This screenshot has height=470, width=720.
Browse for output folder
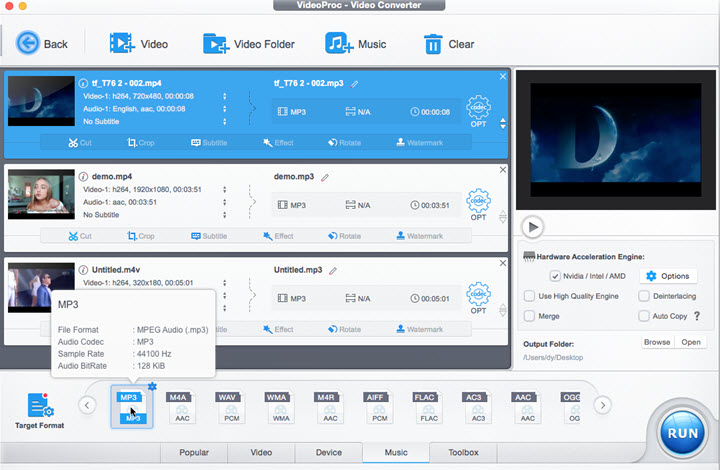coord(657,342)
